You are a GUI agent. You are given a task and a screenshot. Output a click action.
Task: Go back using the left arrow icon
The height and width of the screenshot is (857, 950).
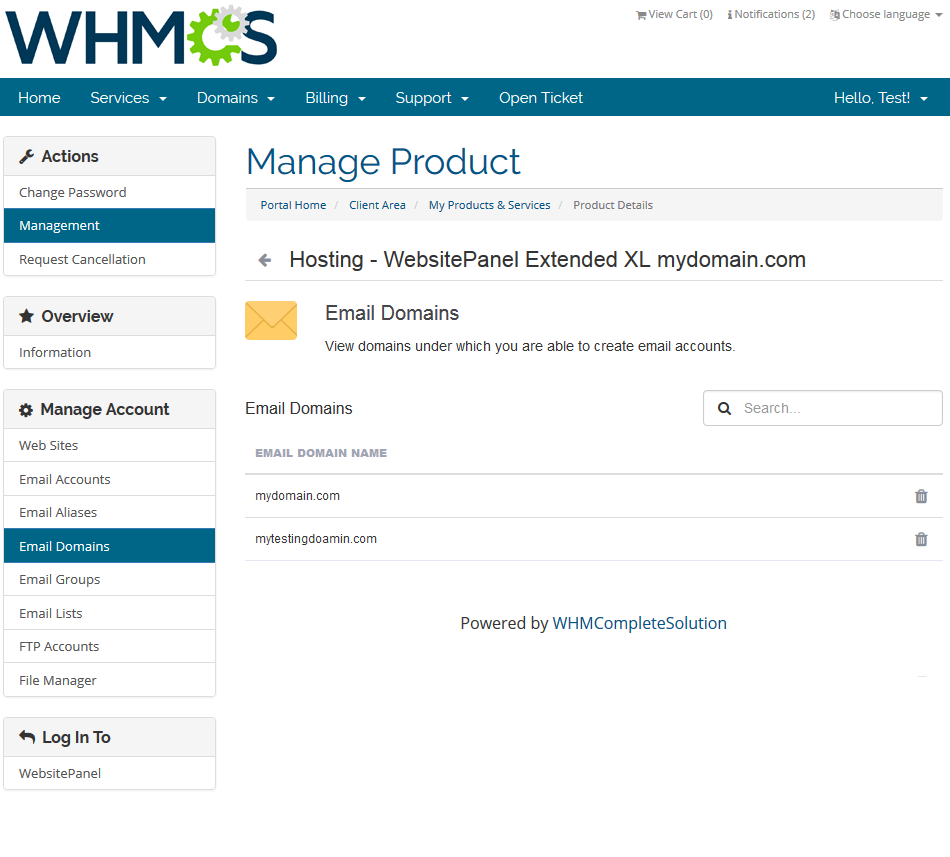[265, 260]
